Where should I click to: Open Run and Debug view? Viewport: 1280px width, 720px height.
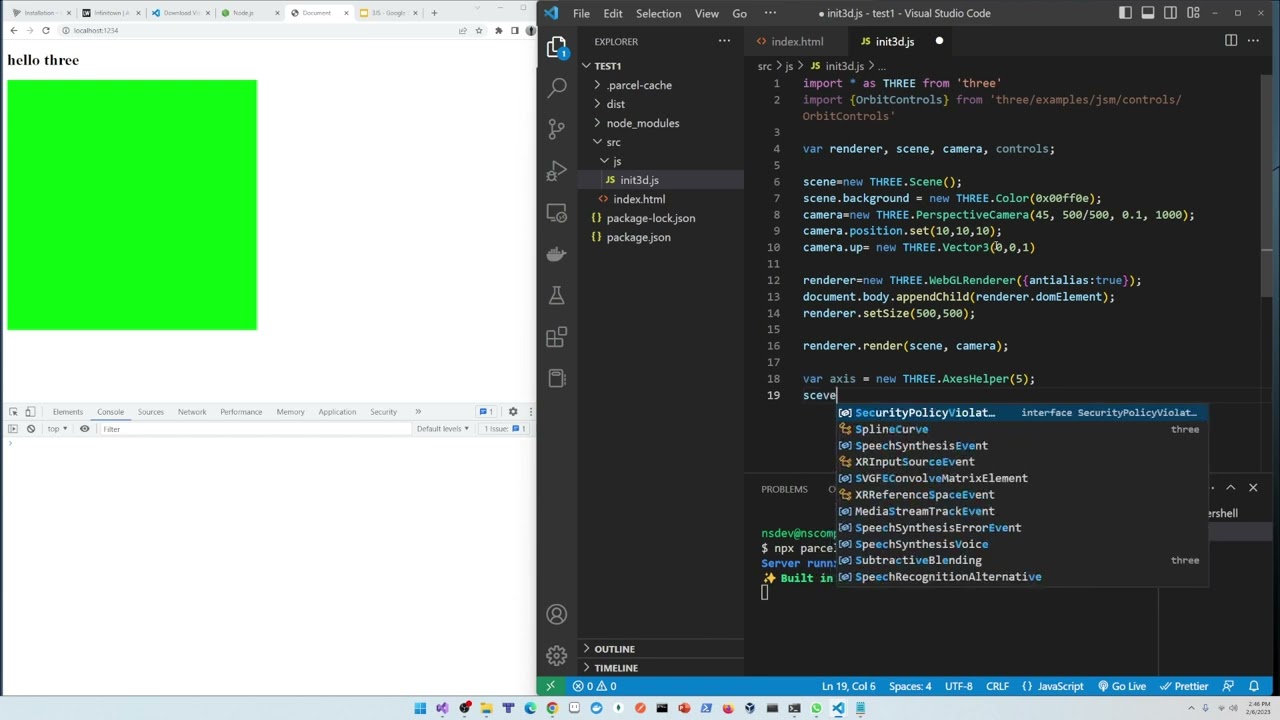(557, 171)
